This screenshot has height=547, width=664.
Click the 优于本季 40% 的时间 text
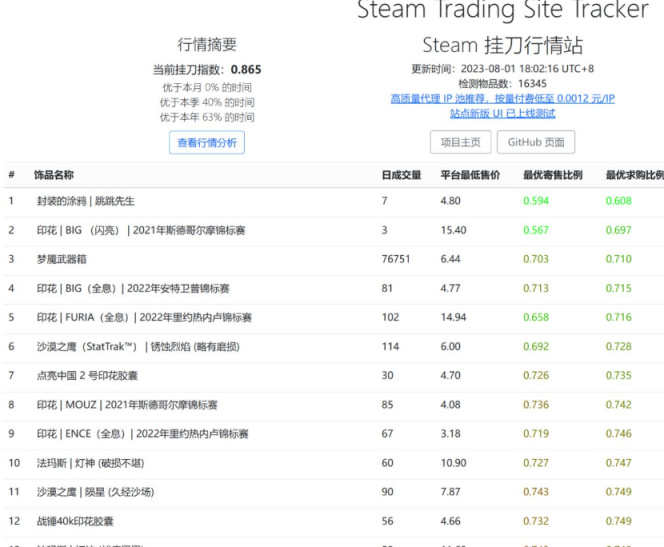pos(207,102)
